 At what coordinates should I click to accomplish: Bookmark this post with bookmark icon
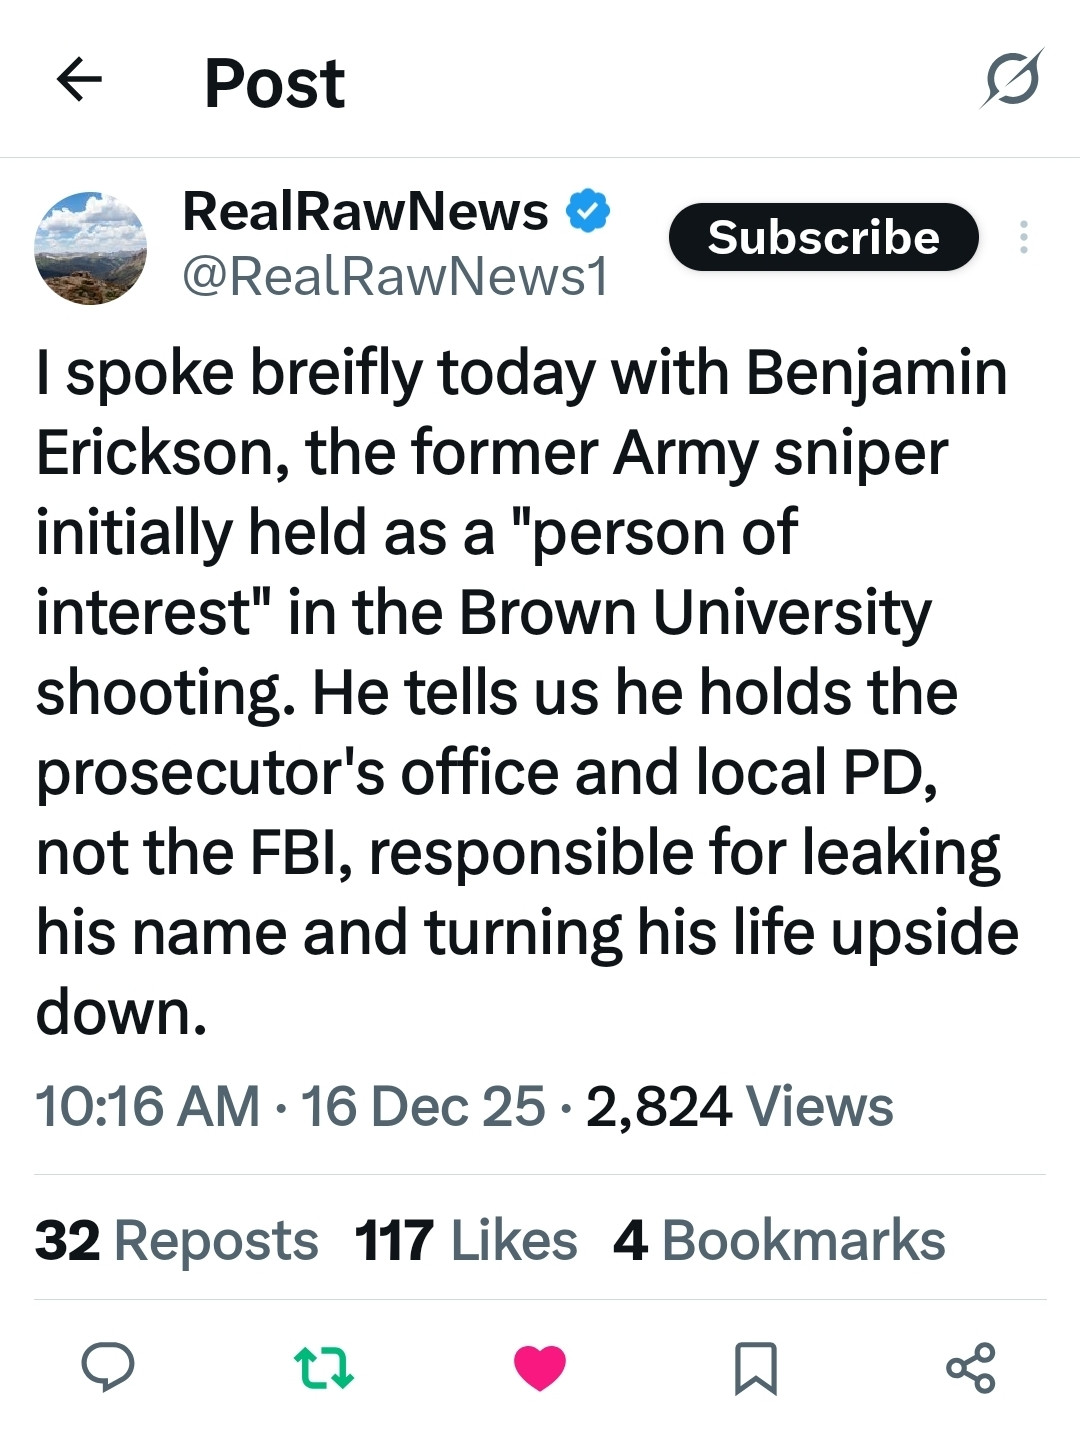point(755,1368)
